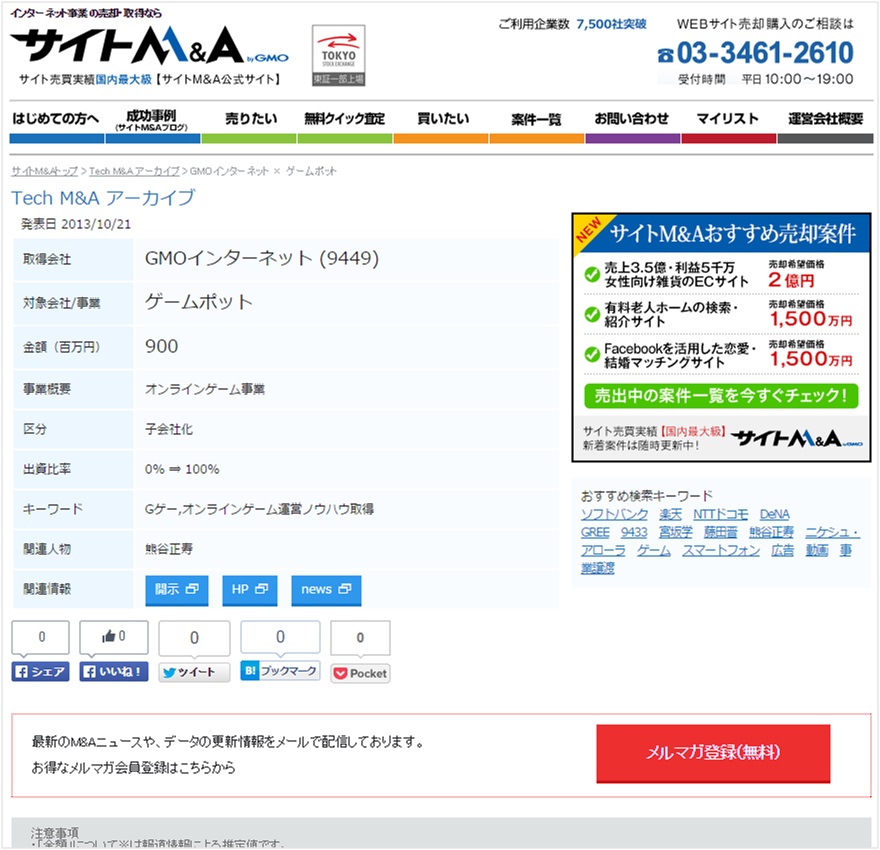Image resolution: width=880 pixels, height=850 pixels.
Task: Click the DeNA keyword link
Action: [774, 514]
